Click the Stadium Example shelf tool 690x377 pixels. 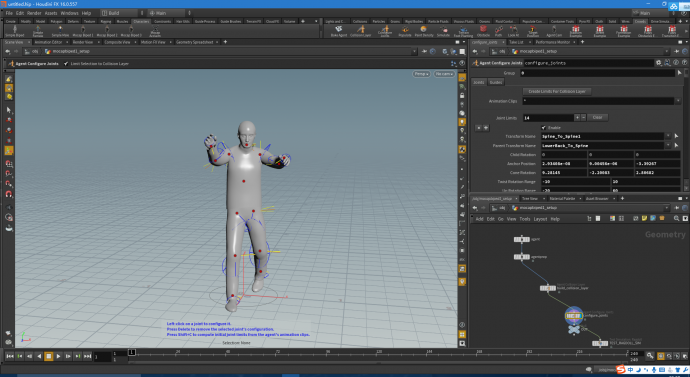pos(576,31)
